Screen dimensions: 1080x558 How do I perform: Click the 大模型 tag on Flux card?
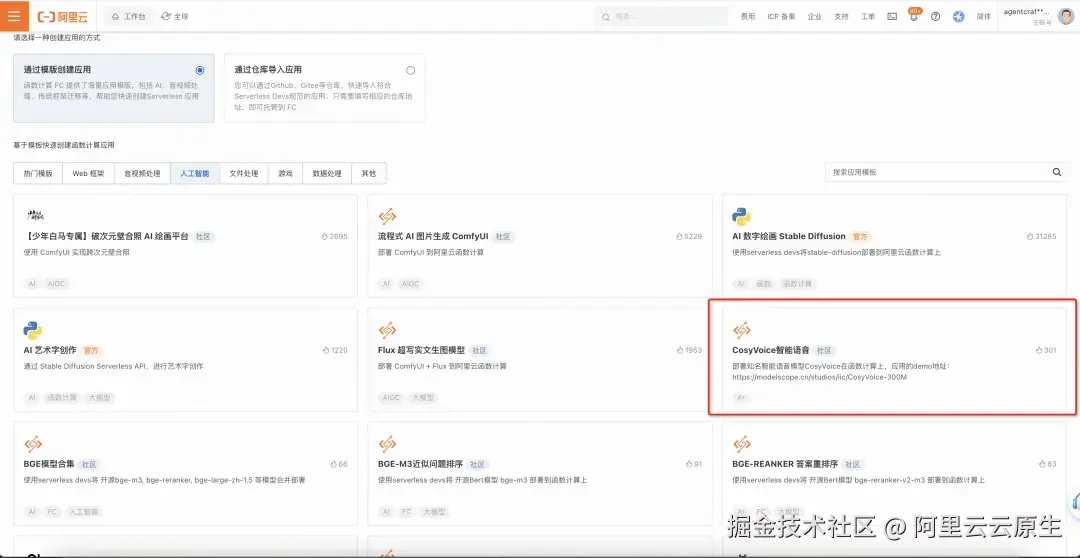[425, 397]
